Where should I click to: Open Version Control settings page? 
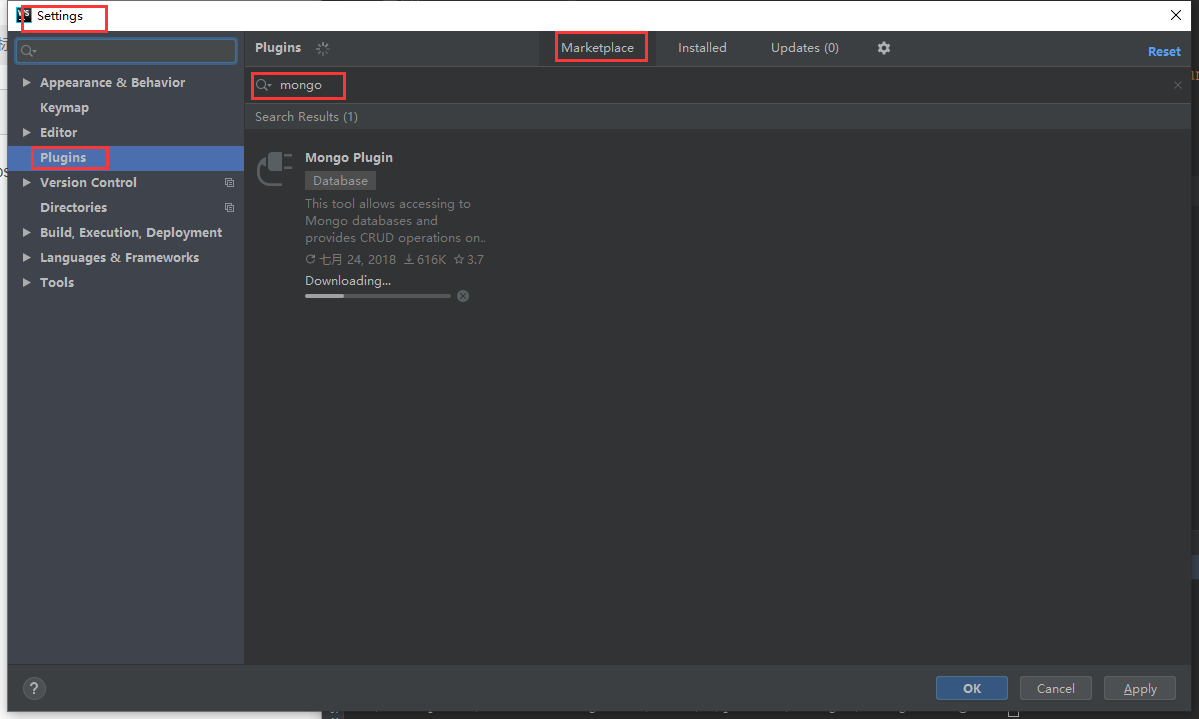click(88, 183)
